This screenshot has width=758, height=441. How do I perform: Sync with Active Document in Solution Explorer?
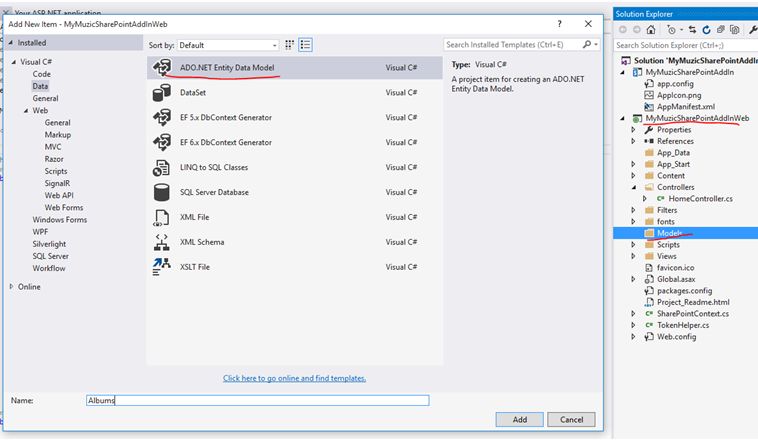point(692,29)
